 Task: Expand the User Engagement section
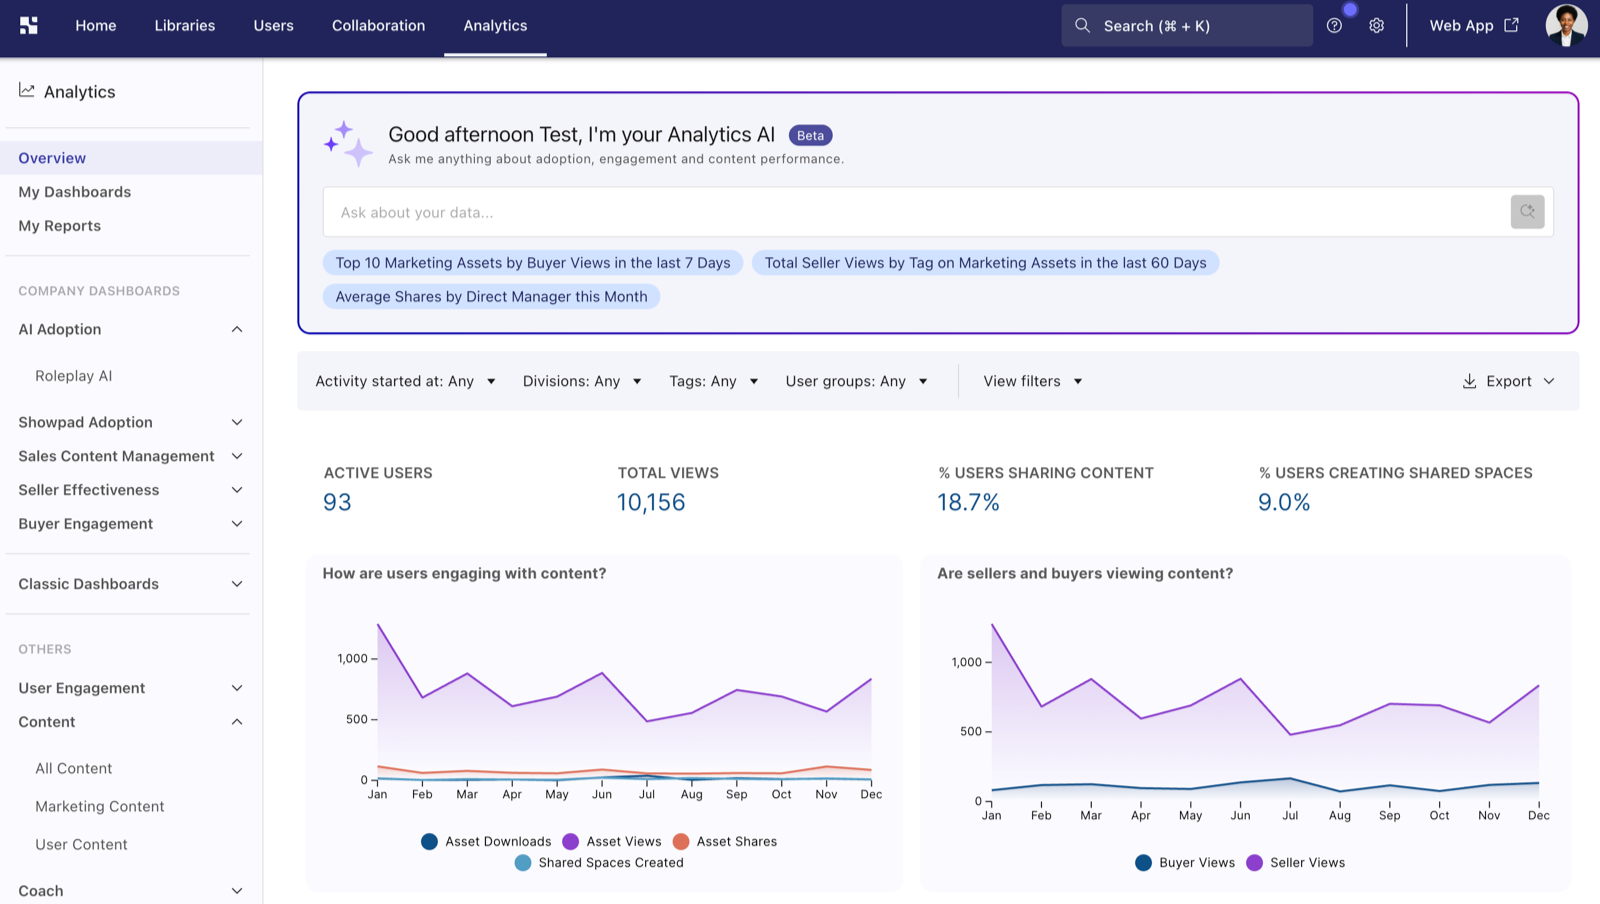point(237,689)
